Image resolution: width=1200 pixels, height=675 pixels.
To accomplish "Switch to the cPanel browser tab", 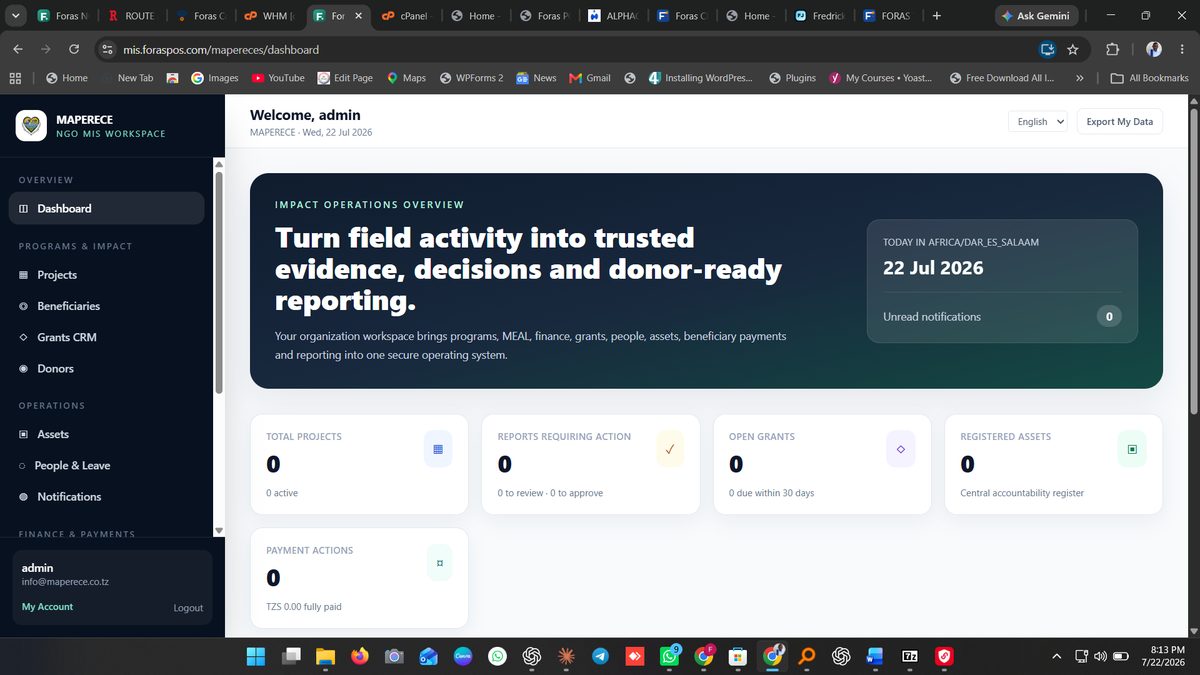I will tap(404, 16).
